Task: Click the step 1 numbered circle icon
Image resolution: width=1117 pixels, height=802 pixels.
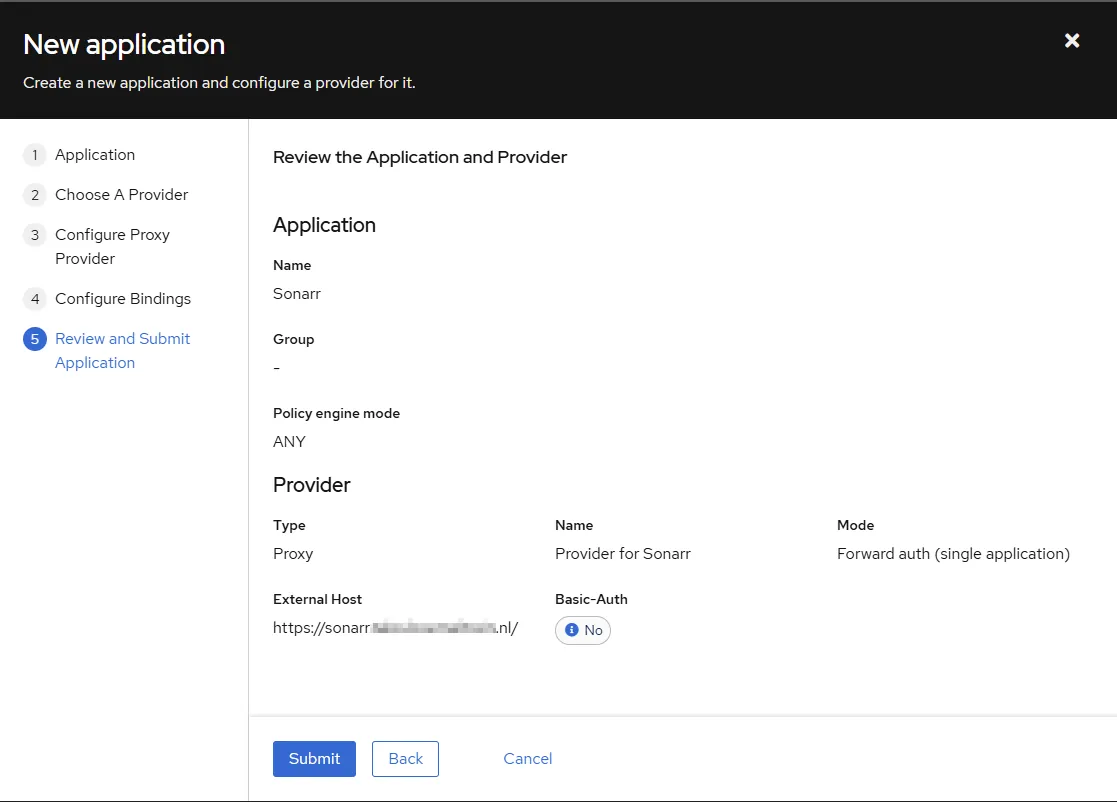Action: [34, 155]
